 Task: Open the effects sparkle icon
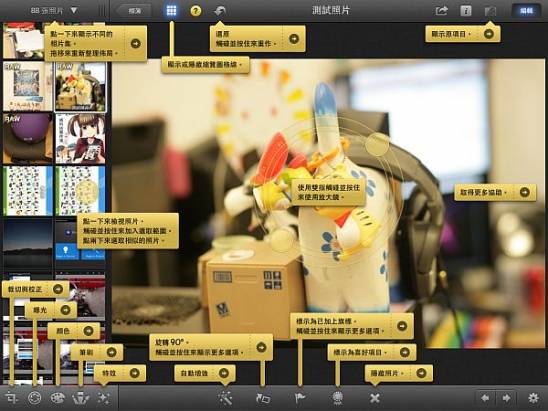pyautogui.click(x=103, y=398)
